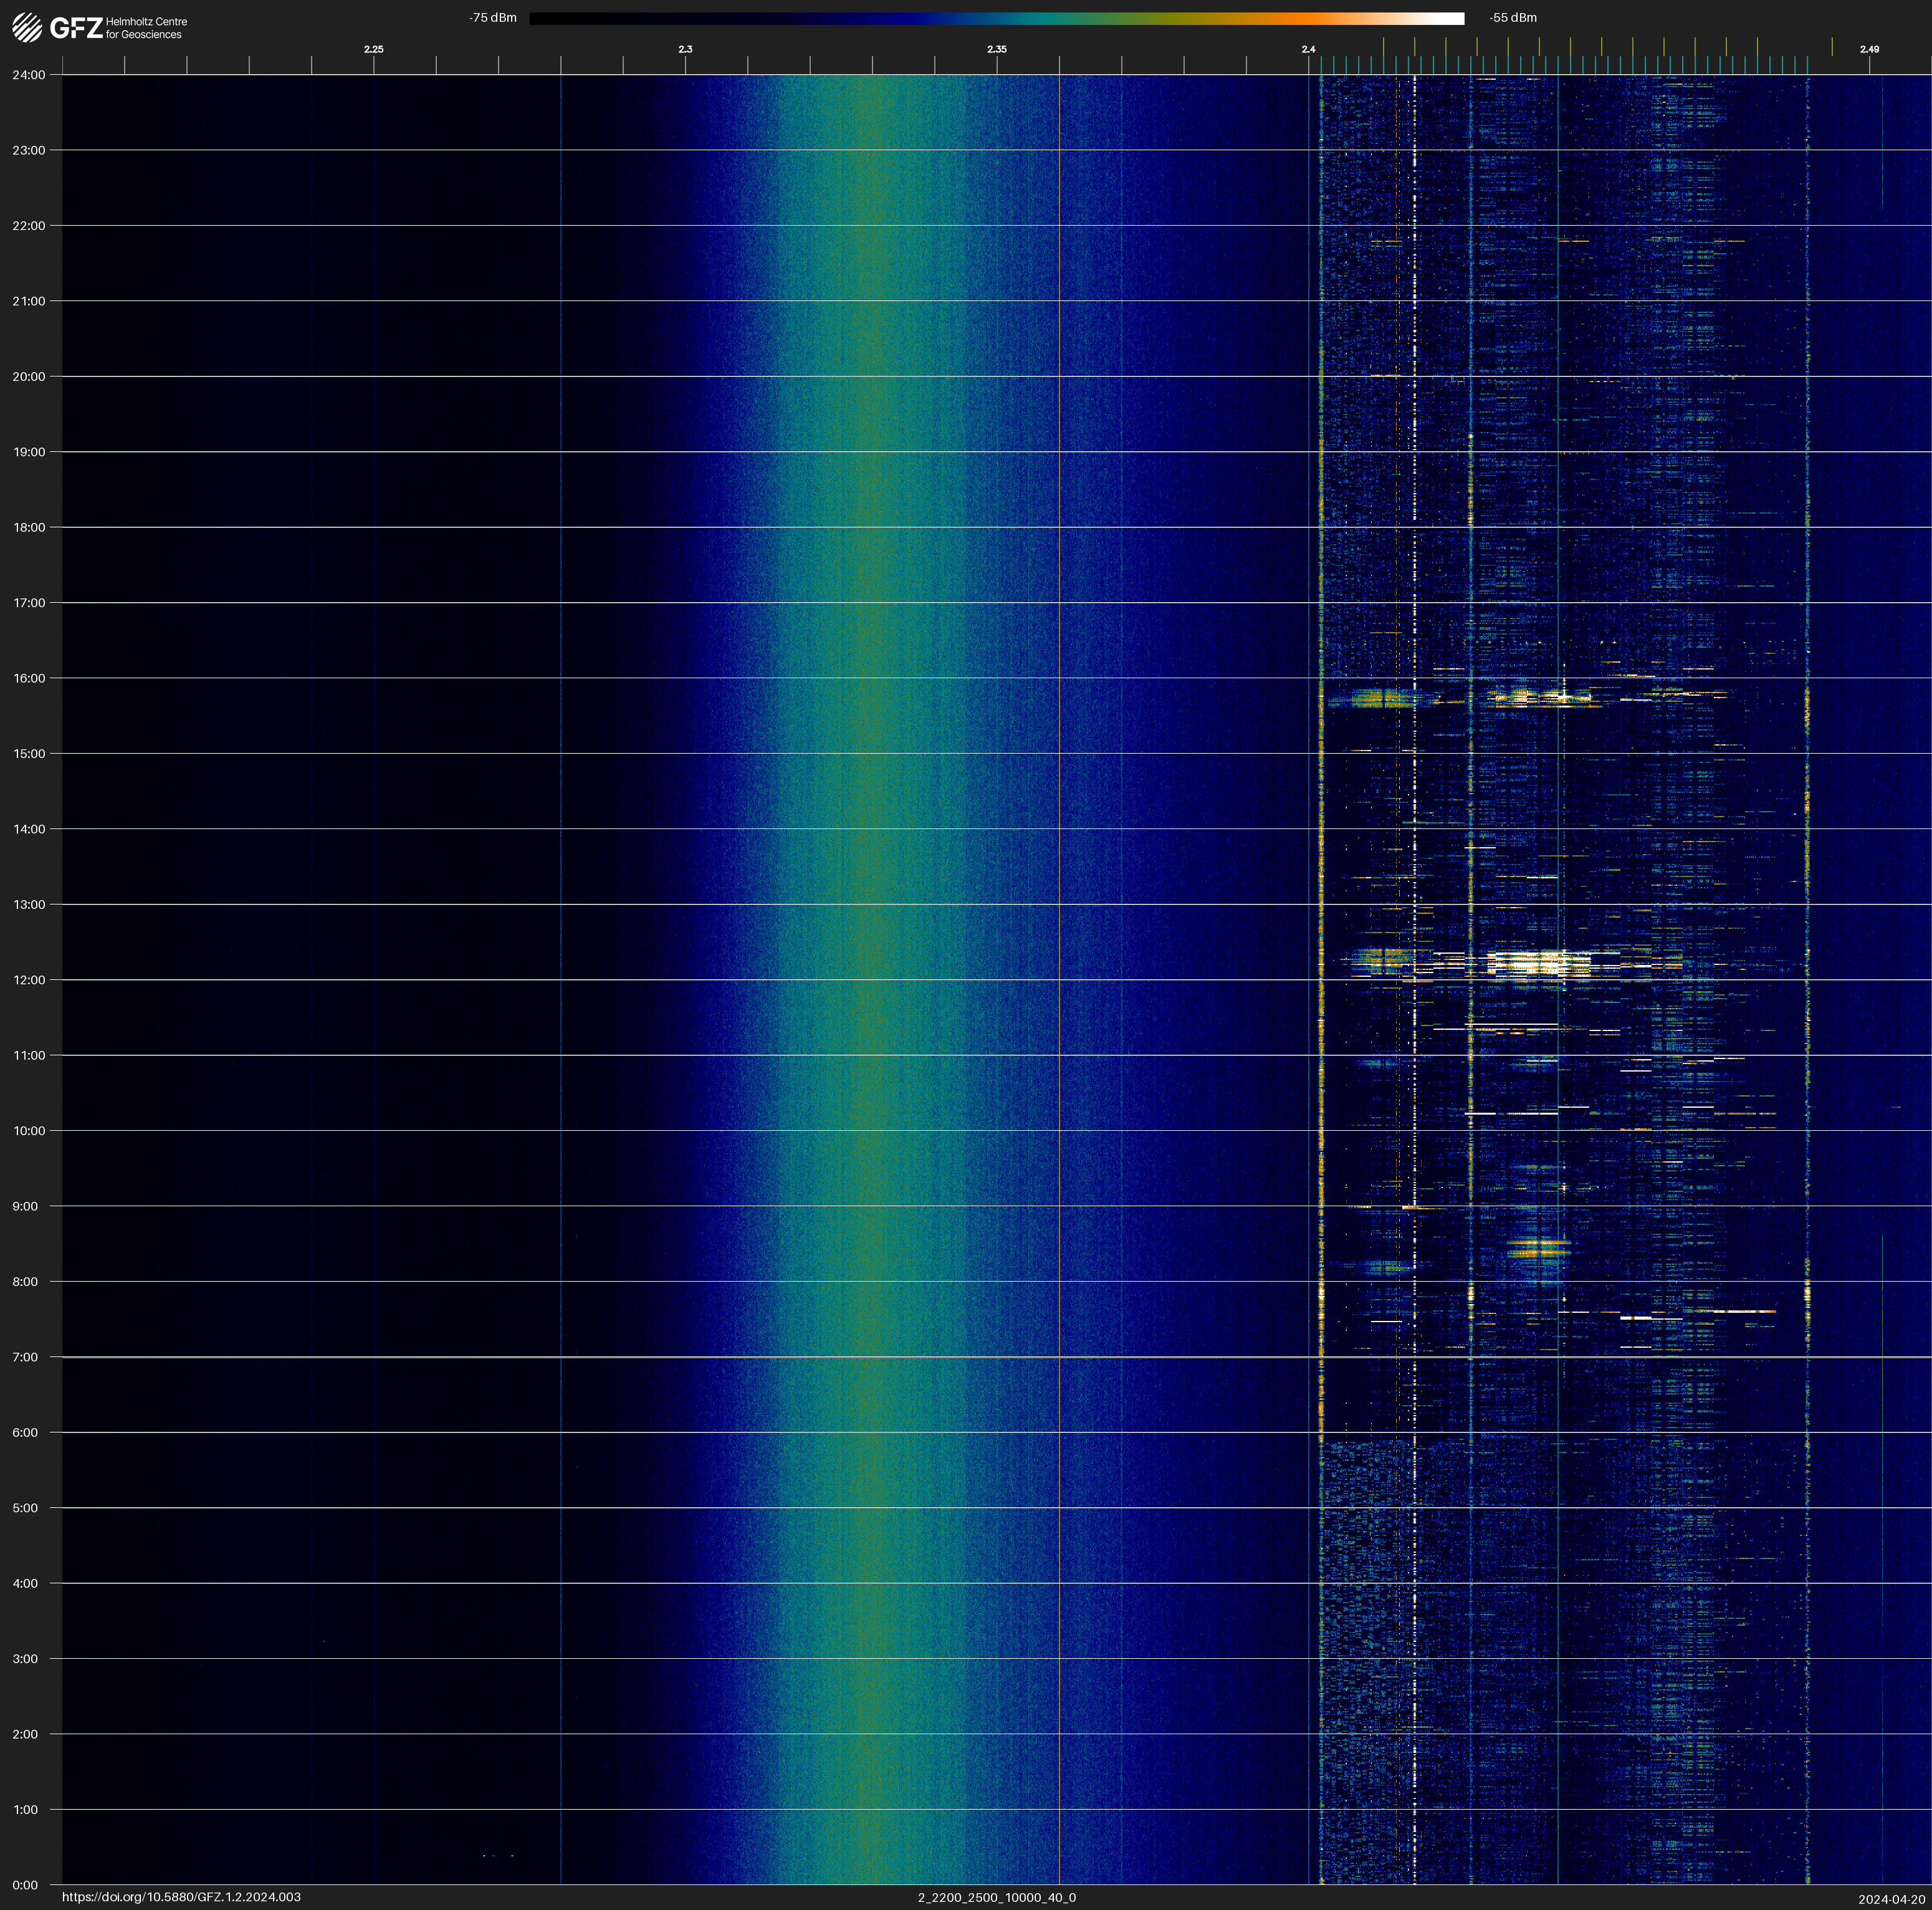
Task: Click the 9:00 time axis label
Action: [25, 1206]
